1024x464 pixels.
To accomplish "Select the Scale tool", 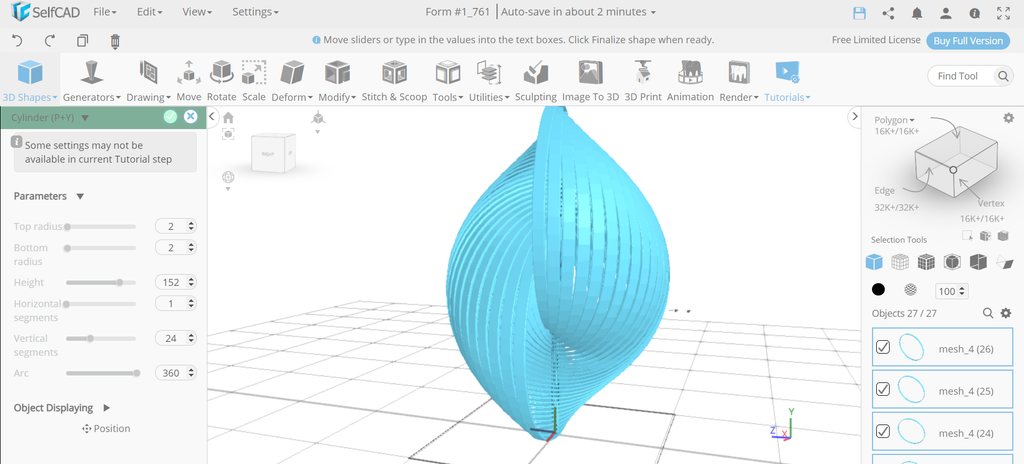I will tap(253, 82).
